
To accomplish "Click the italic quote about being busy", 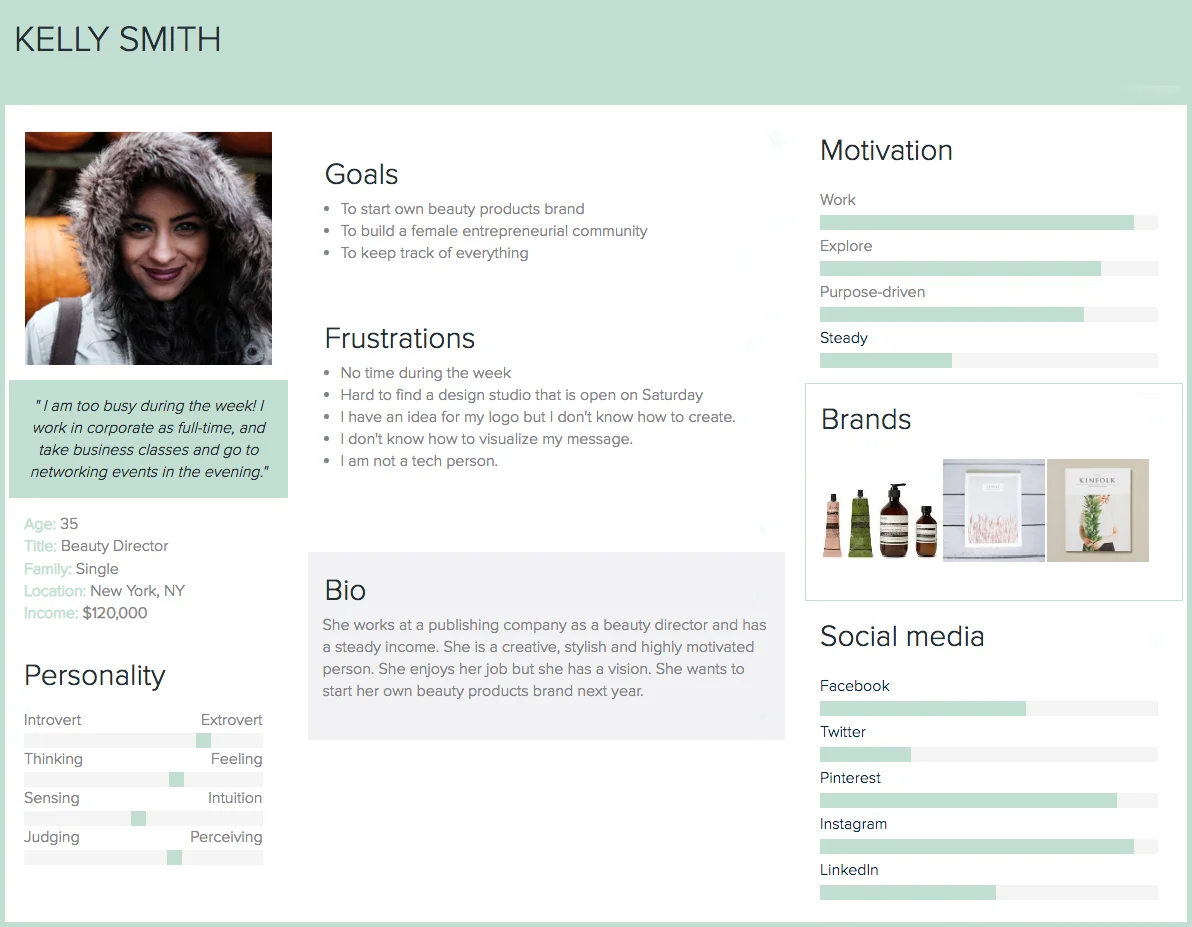I will pos(149,439).
